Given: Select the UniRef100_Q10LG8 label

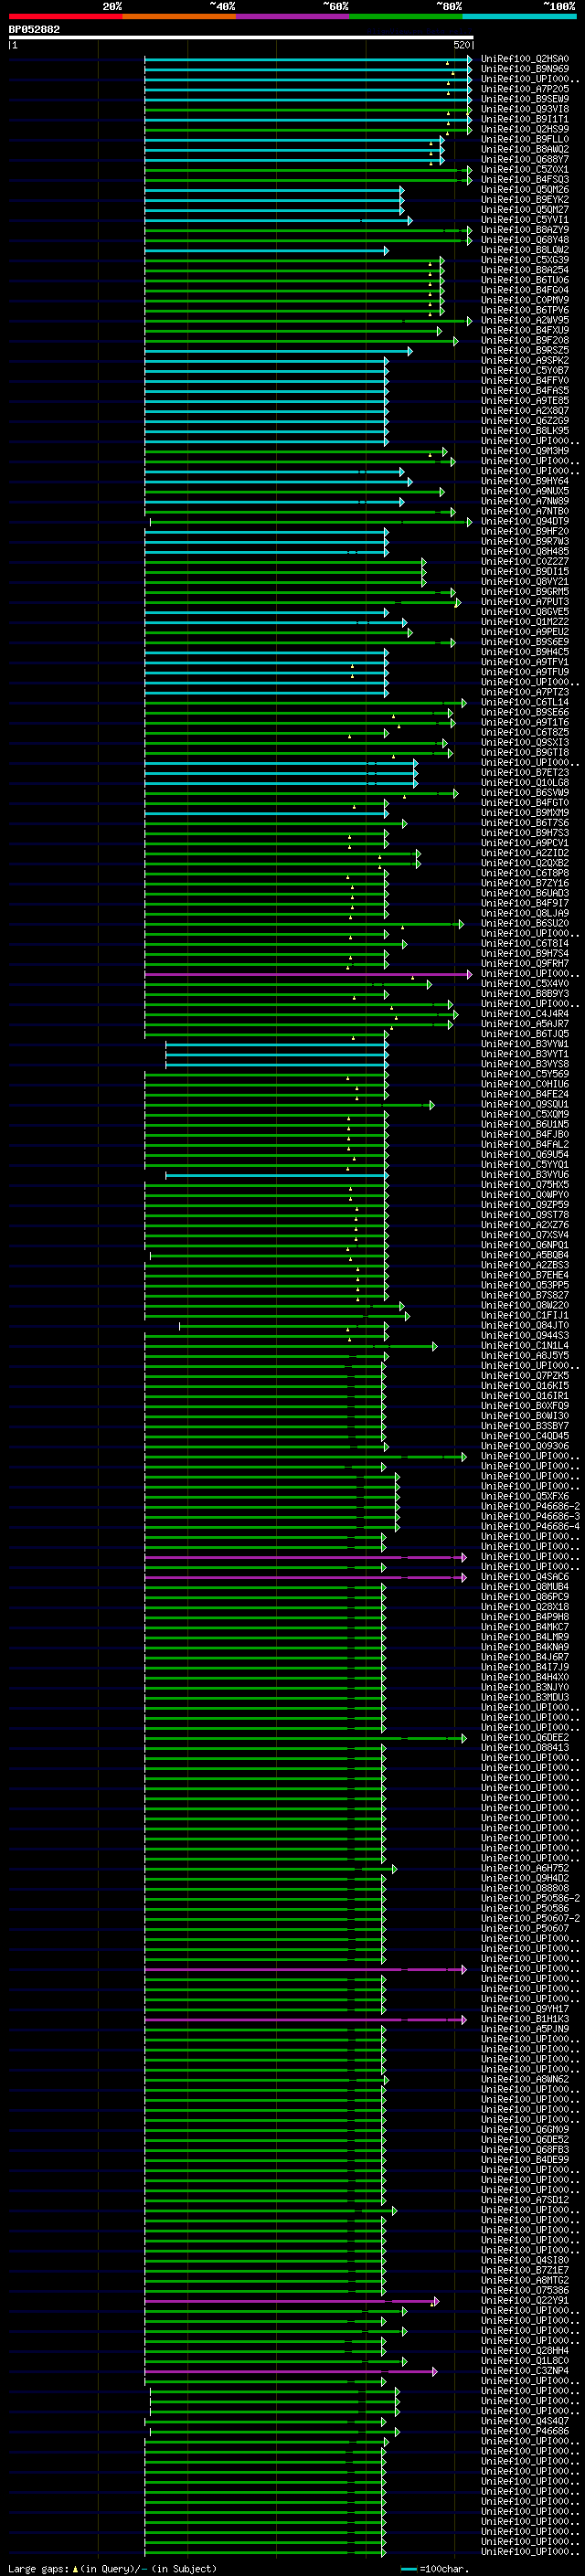Looking at the screenshot, I should click(x=525, y=782).
